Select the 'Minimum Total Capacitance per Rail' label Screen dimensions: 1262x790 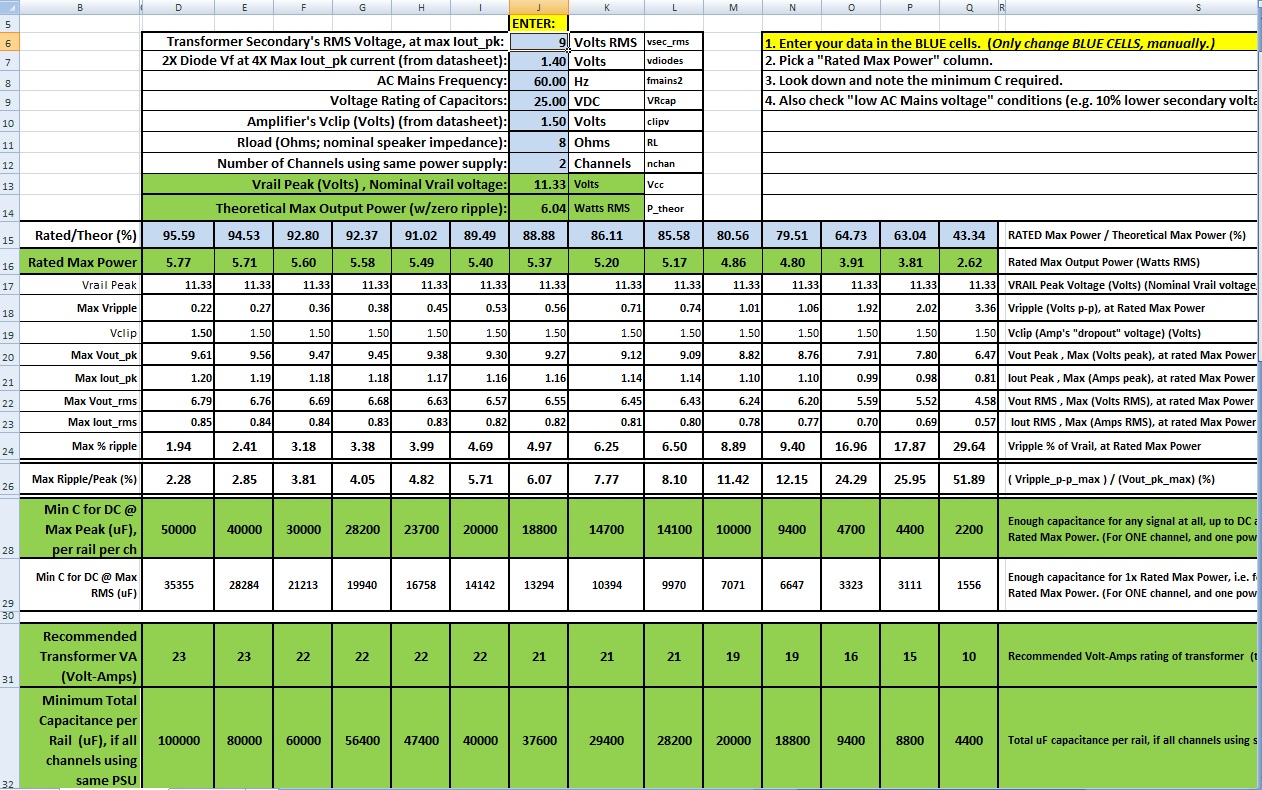(80, 741)
